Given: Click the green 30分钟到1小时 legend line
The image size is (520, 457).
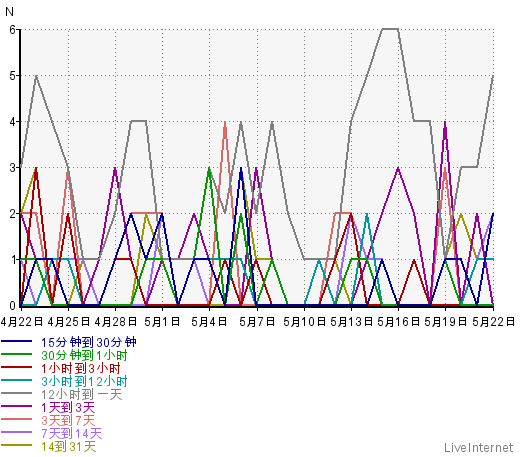Looking at the screenshot, I should coord(17,354).
